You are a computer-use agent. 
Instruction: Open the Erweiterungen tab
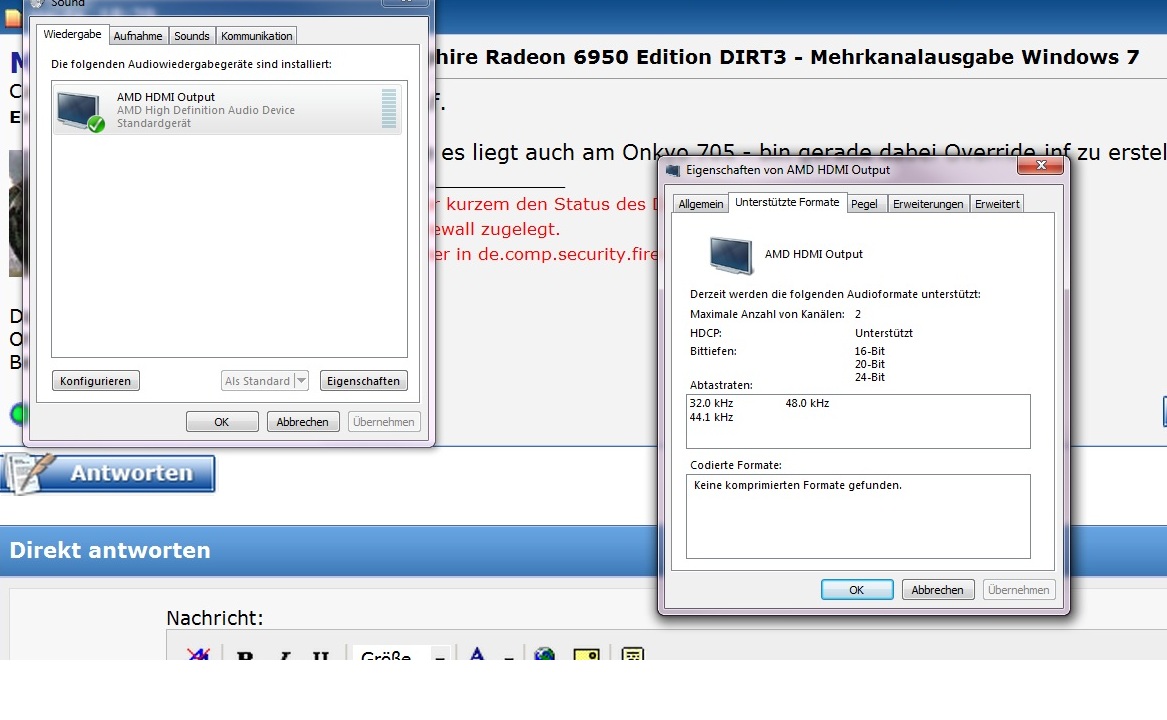pos(928,204)
